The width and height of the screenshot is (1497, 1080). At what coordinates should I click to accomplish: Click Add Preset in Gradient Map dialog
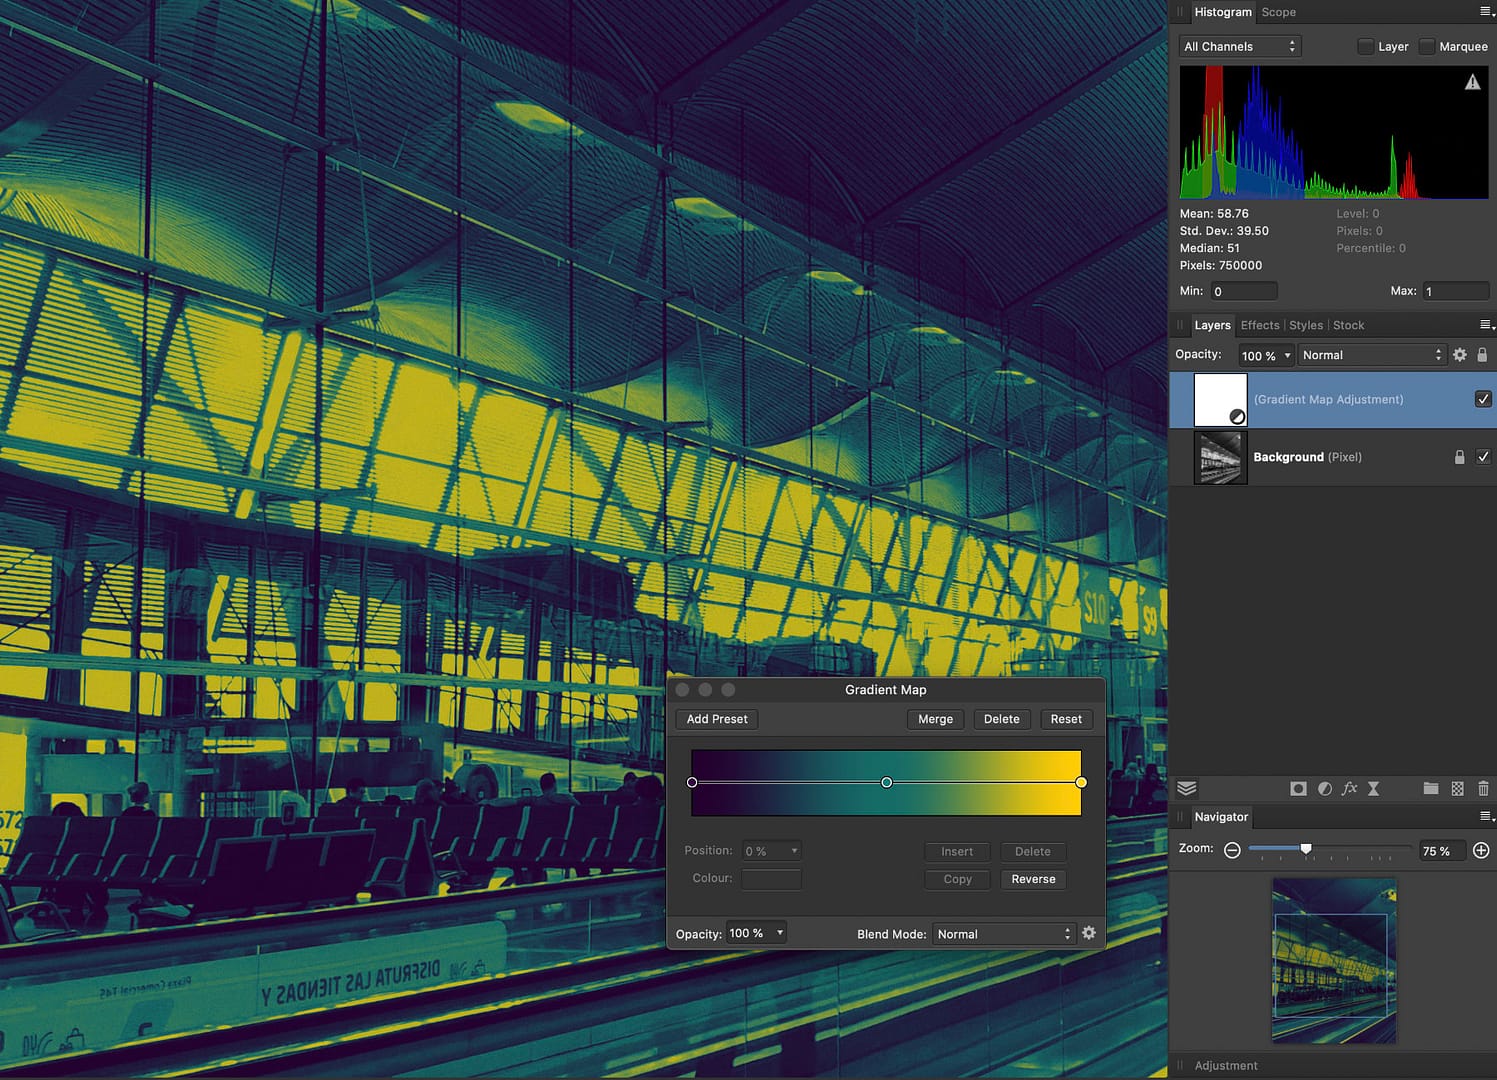point(716,719)
